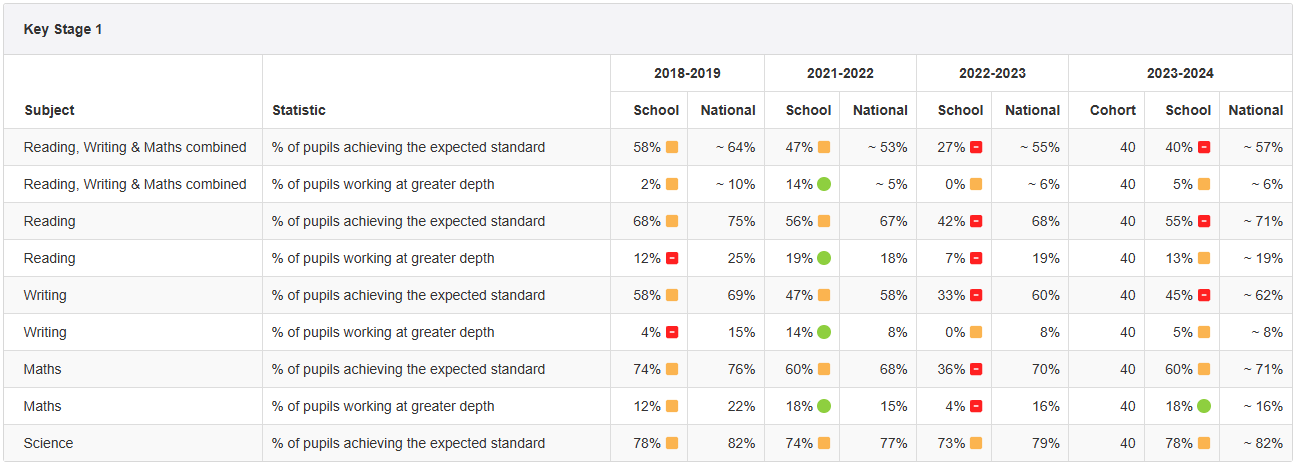Click the Statistic column header
This screenshot has width=1298, height=464.
[x=299, y=110]
